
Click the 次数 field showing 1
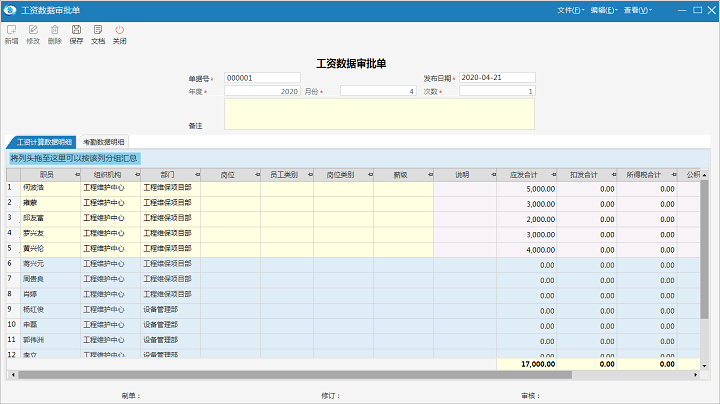point(497,91)
